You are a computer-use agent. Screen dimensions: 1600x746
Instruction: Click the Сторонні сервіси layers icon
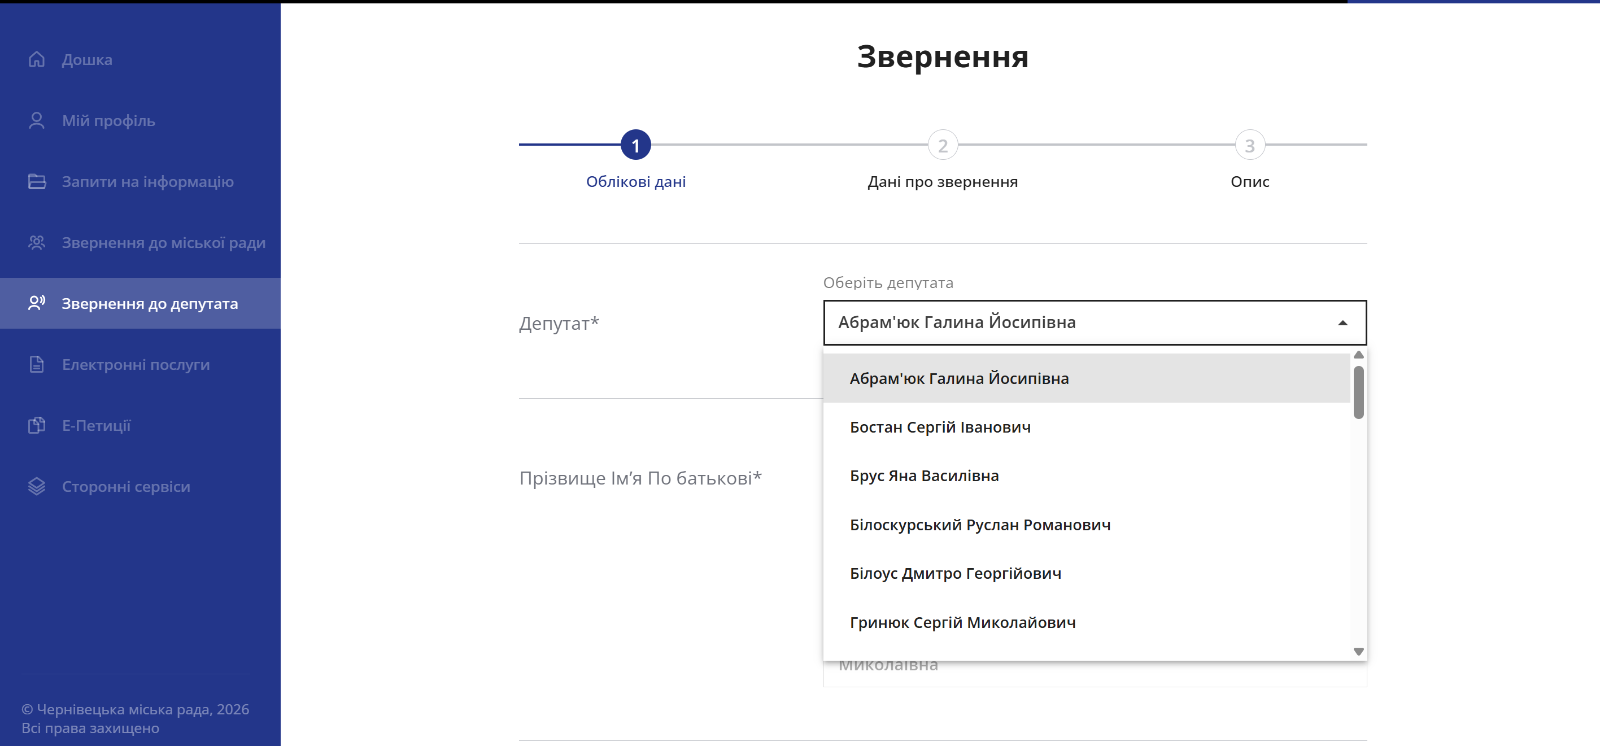[x=37, y=486]
